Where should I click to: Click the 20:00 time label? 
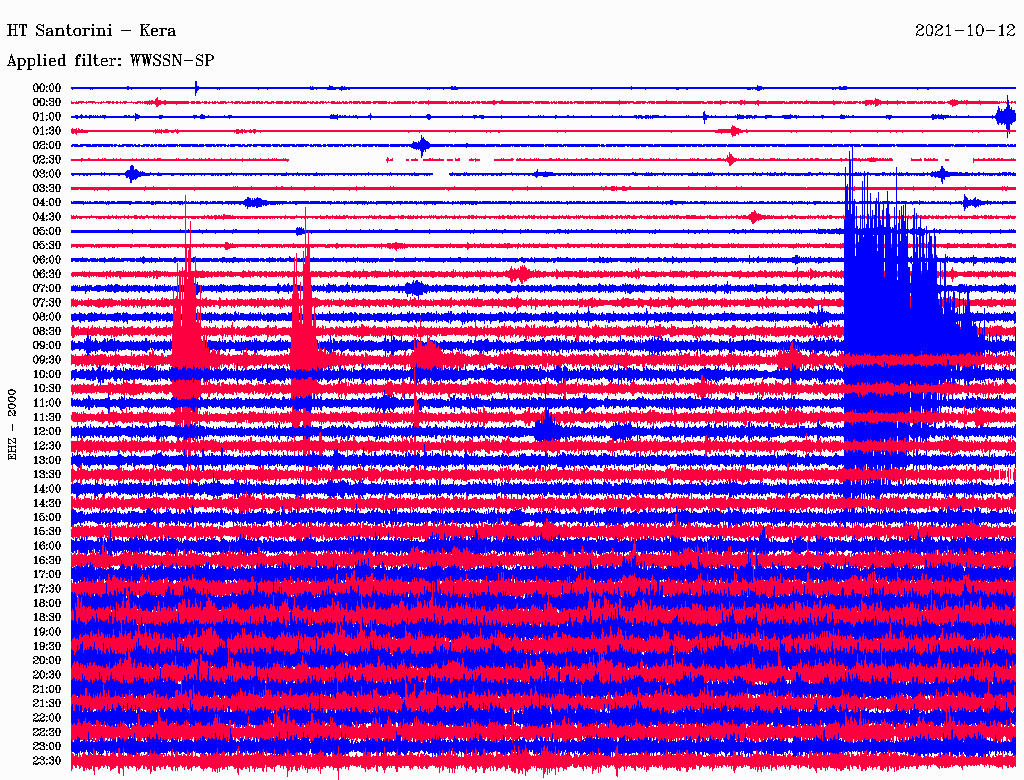tap(47, 660)
